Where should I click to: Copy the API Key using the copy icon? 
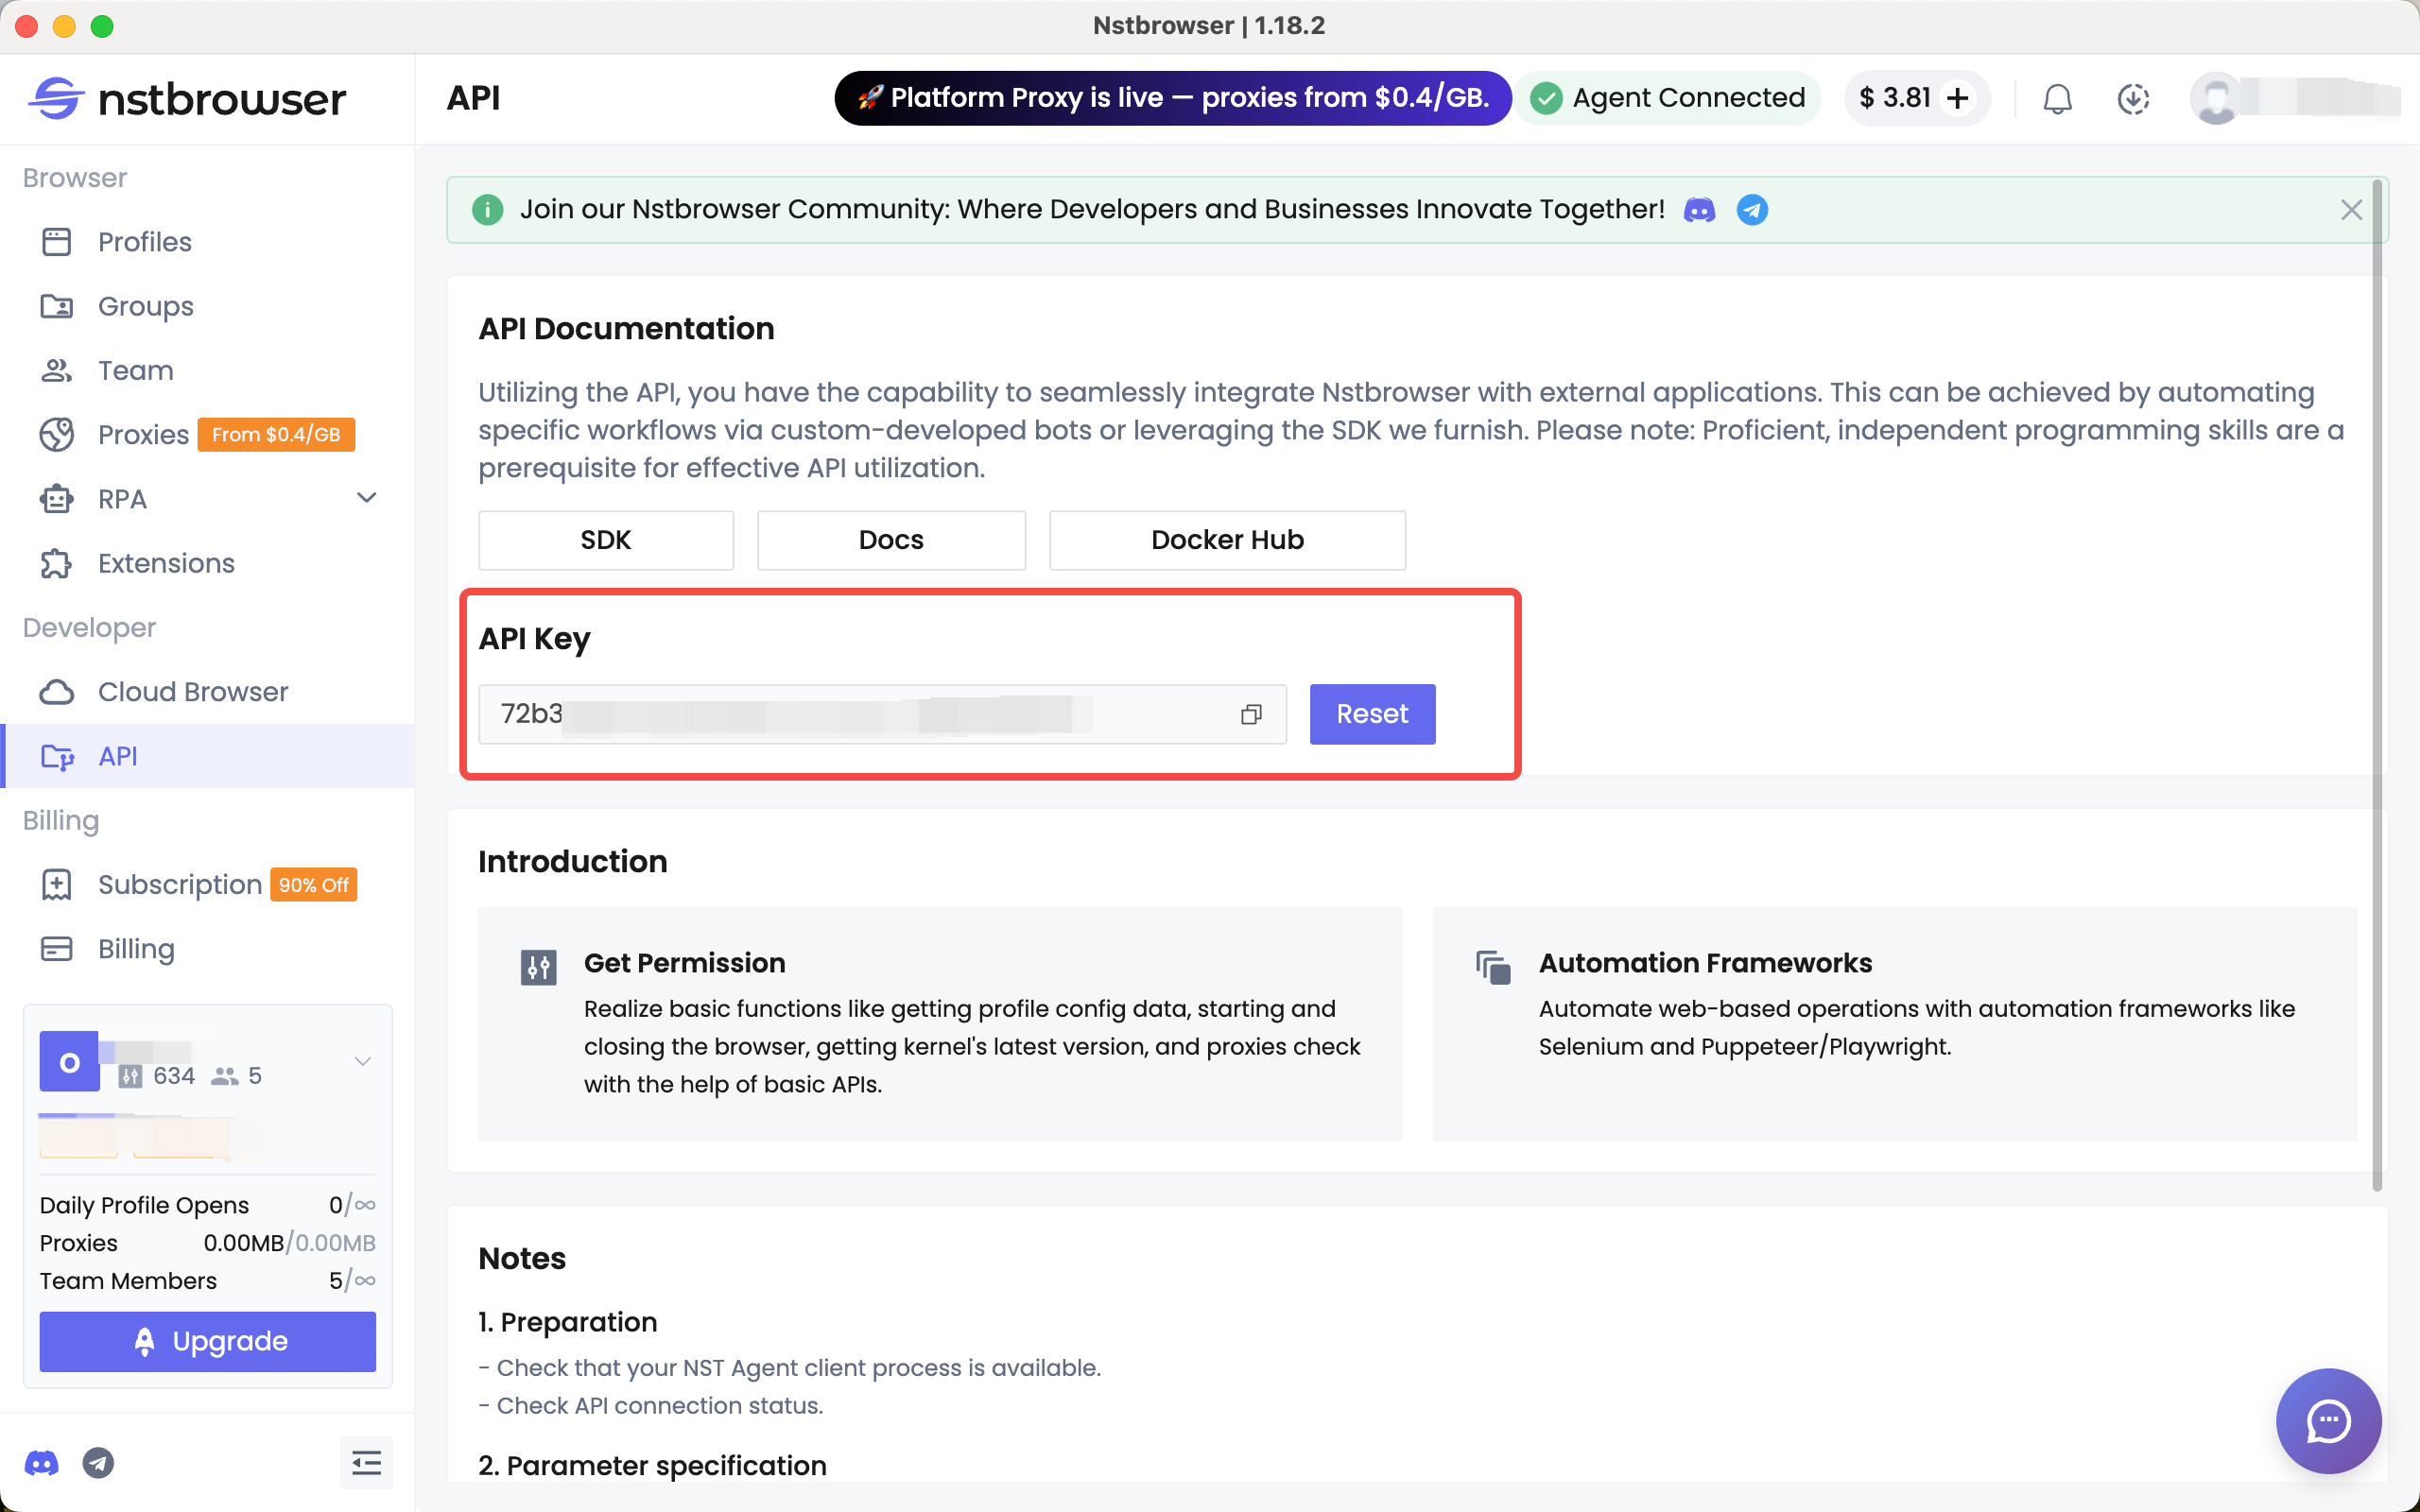click(x=1250, y=714)
